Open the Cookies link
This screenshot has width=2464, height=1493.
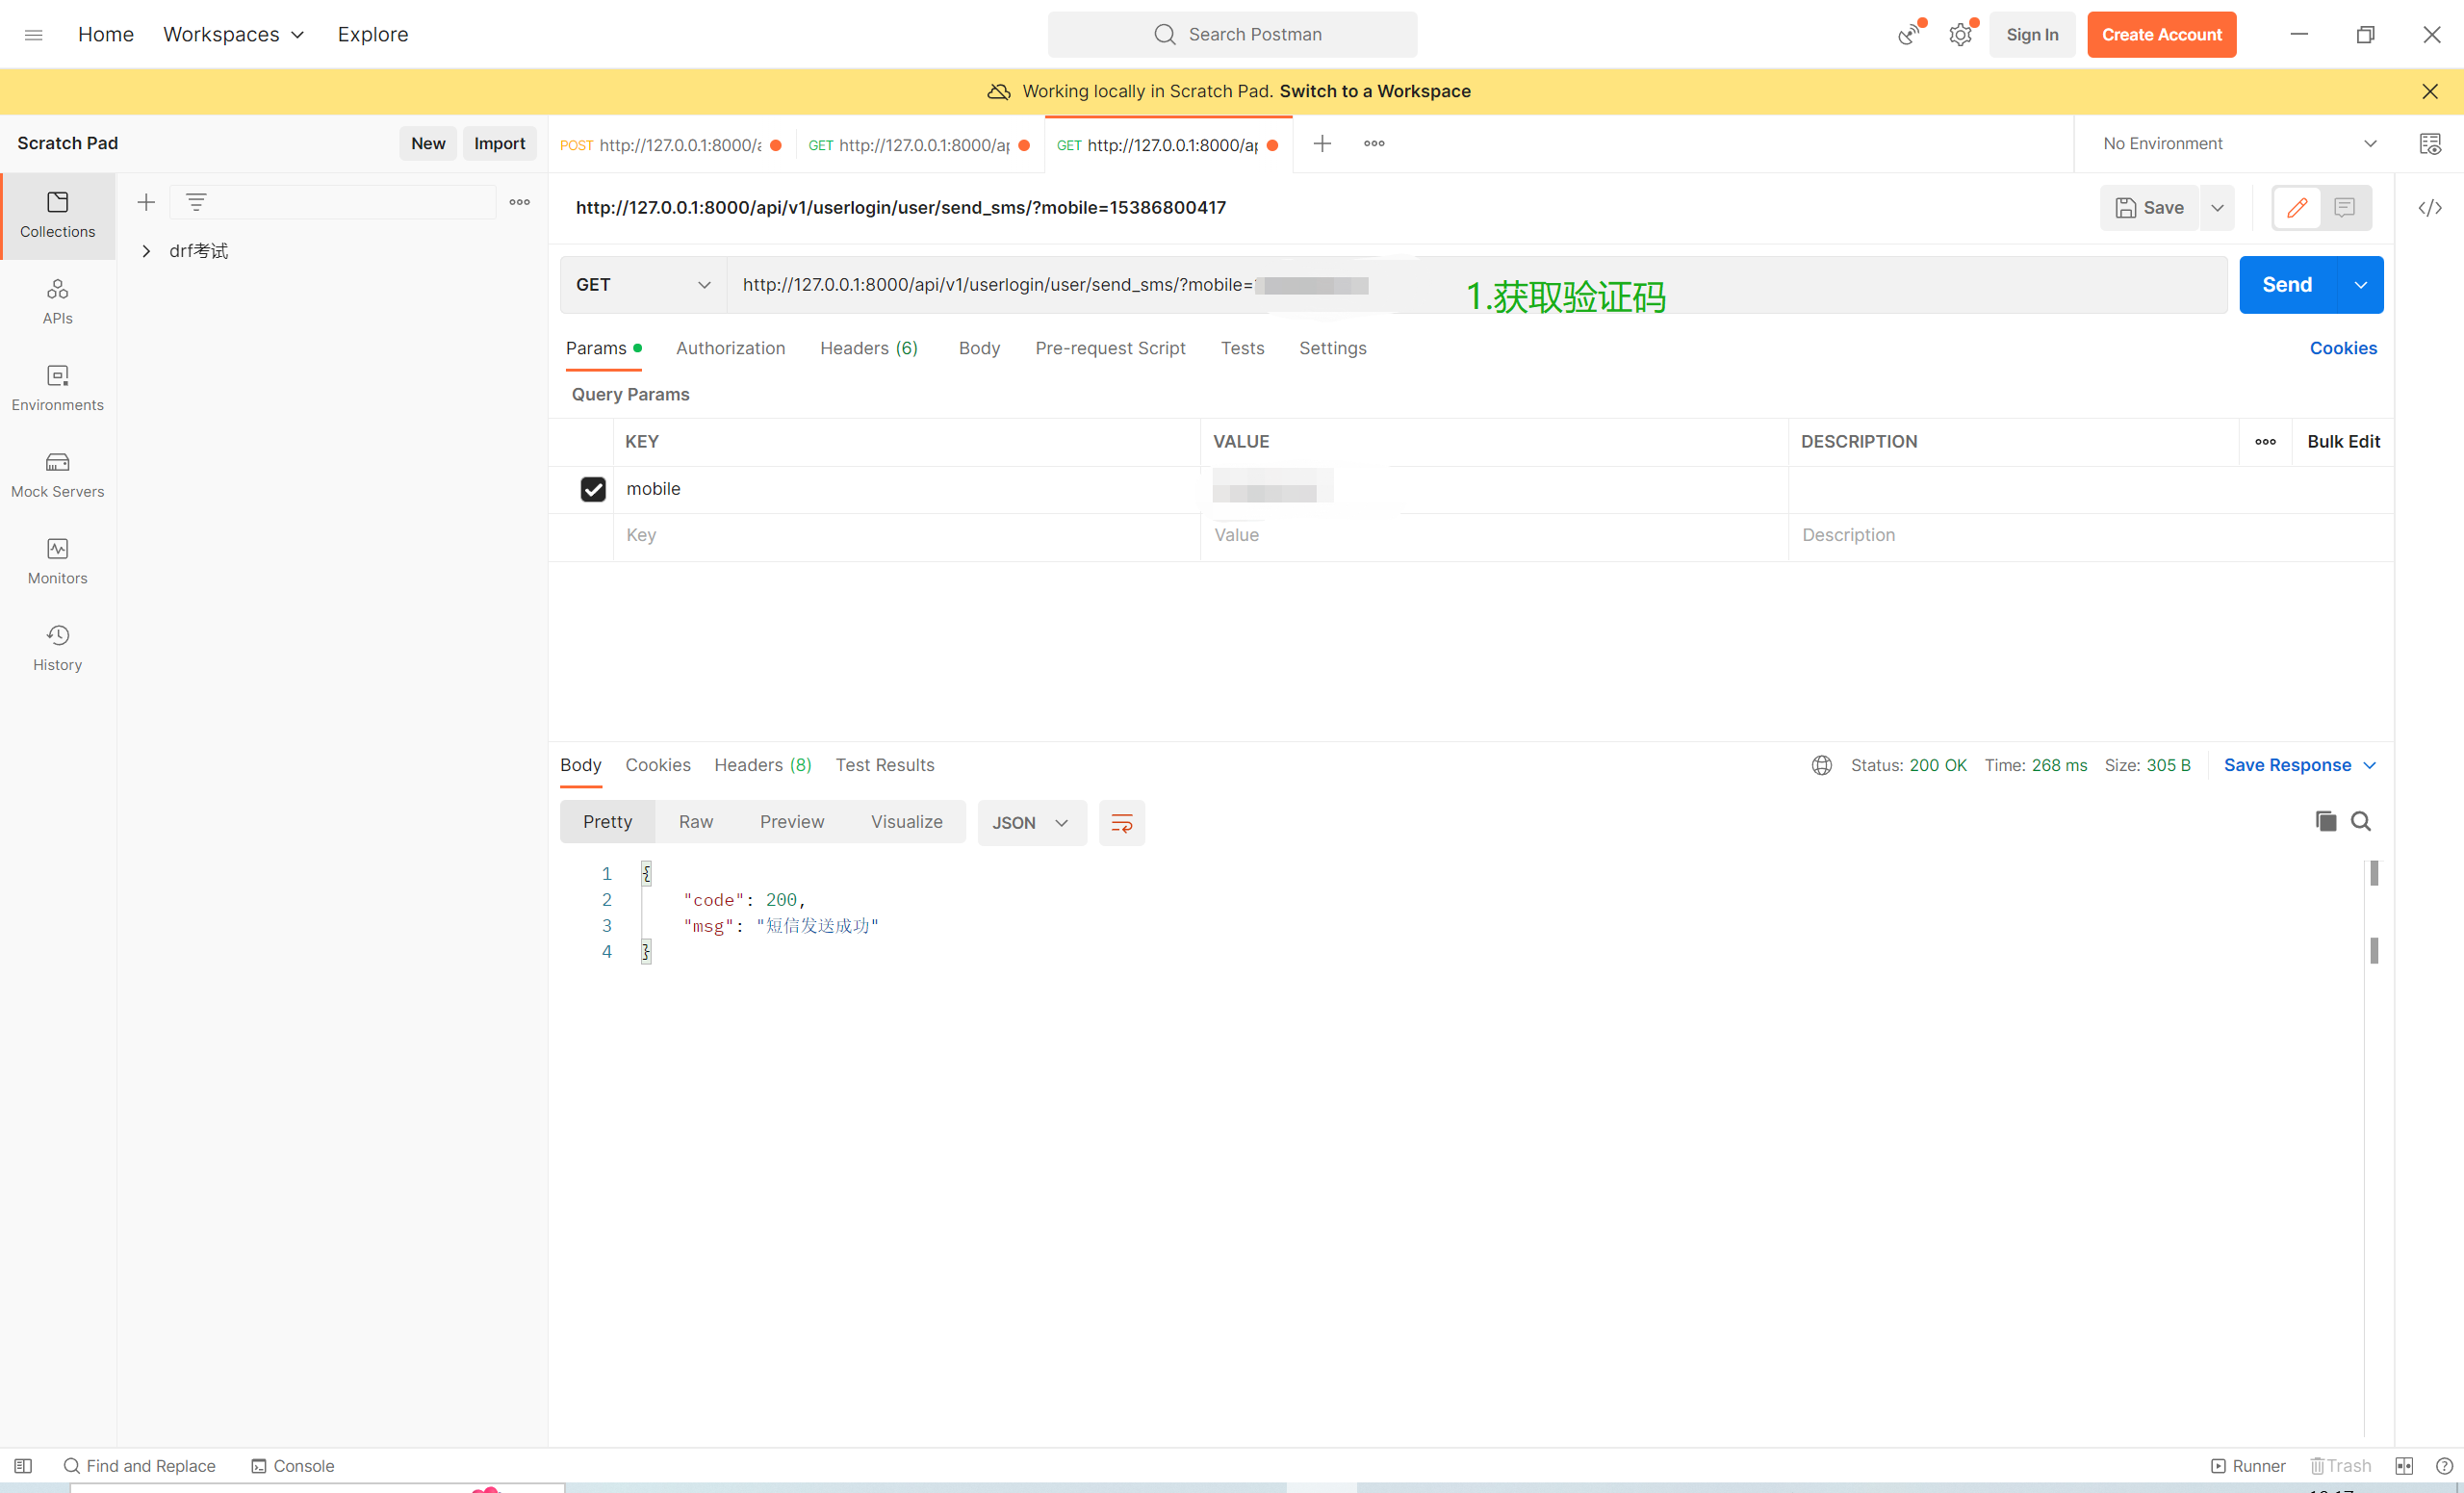point(2342,348)
